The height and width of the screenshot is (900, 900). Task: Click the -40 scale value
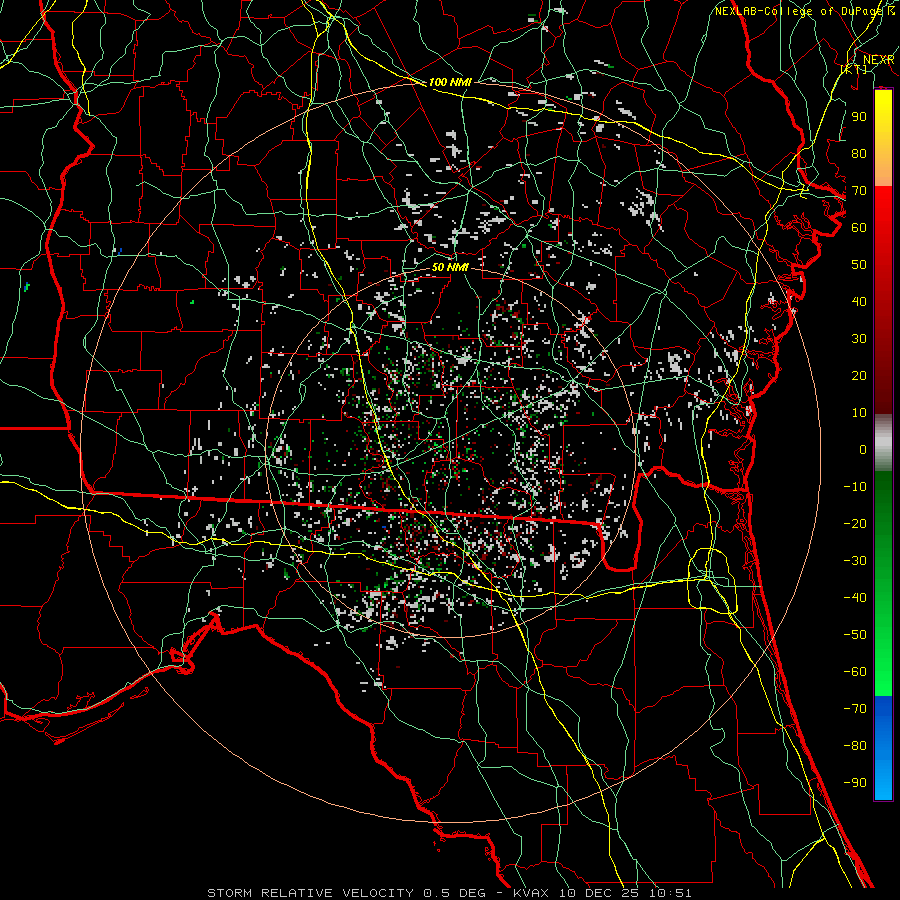[855, 598]
